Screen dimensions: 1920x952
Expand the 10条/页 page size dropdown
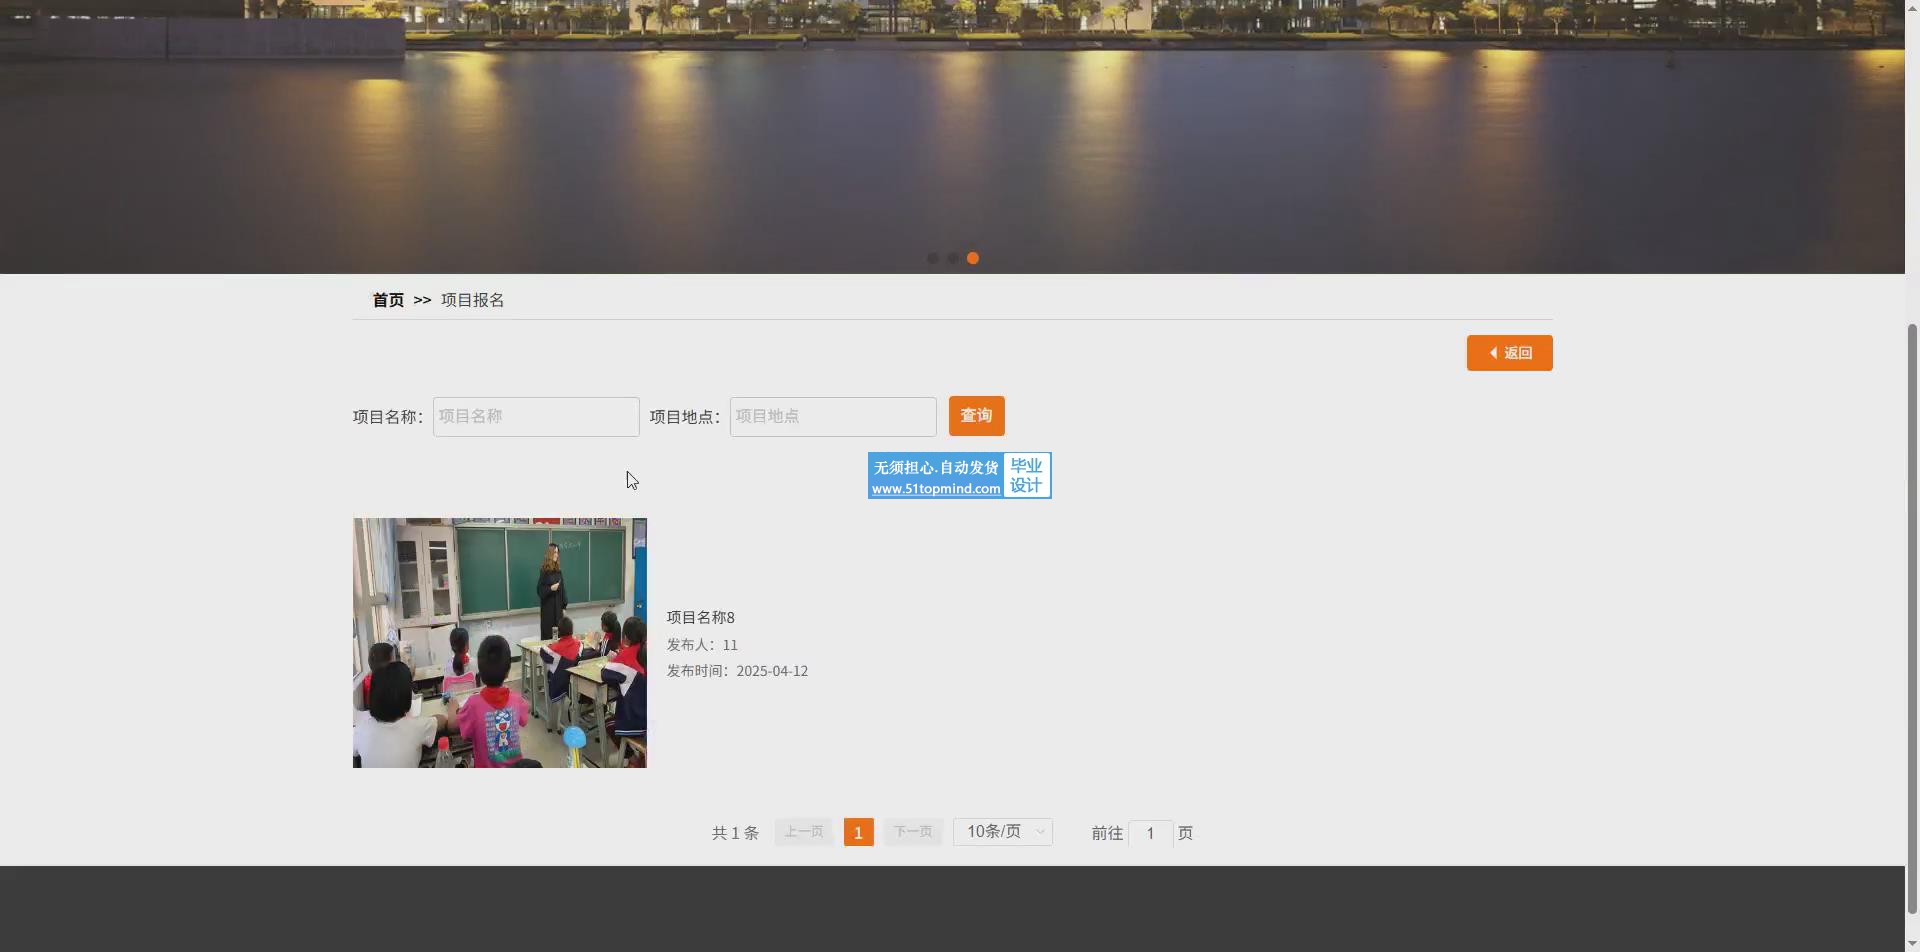click(x=1002, y=832)
